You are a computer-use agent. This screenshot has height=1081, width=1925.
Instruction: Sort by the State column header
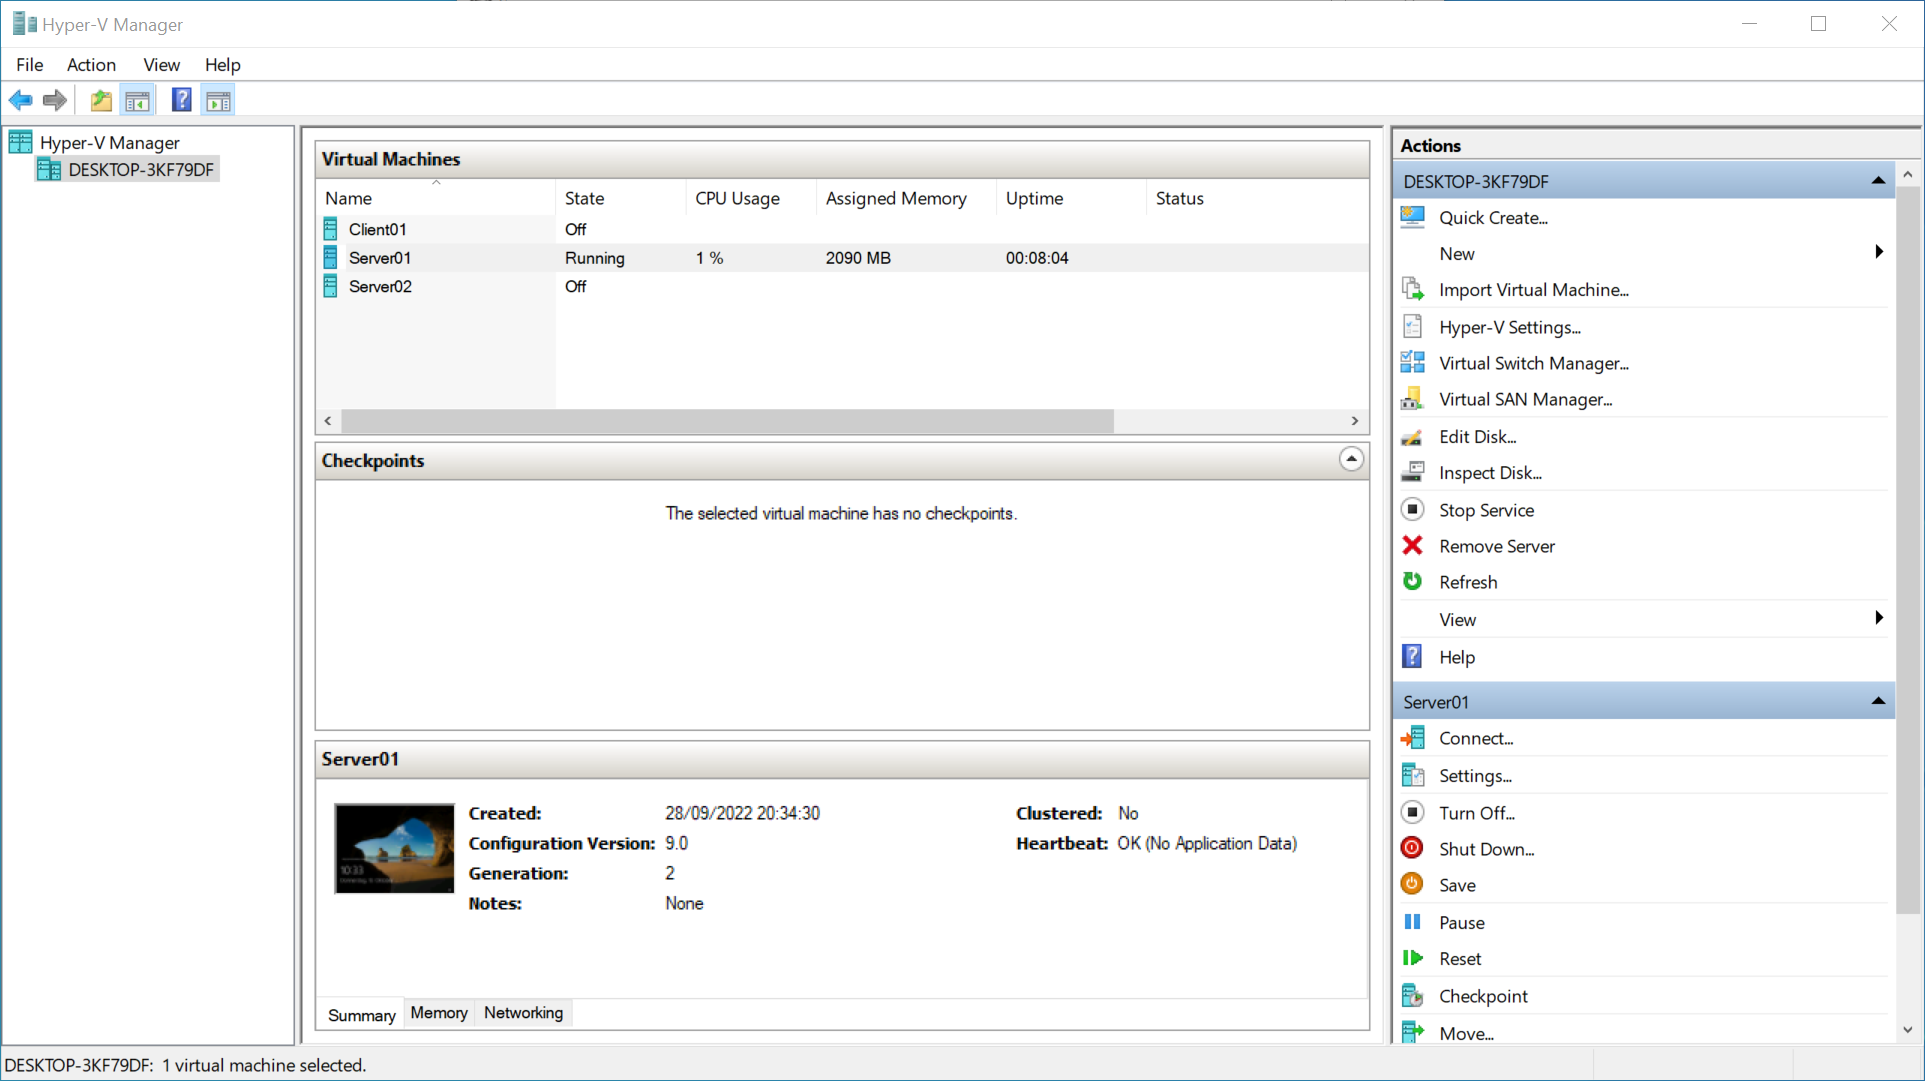(620, 198)
